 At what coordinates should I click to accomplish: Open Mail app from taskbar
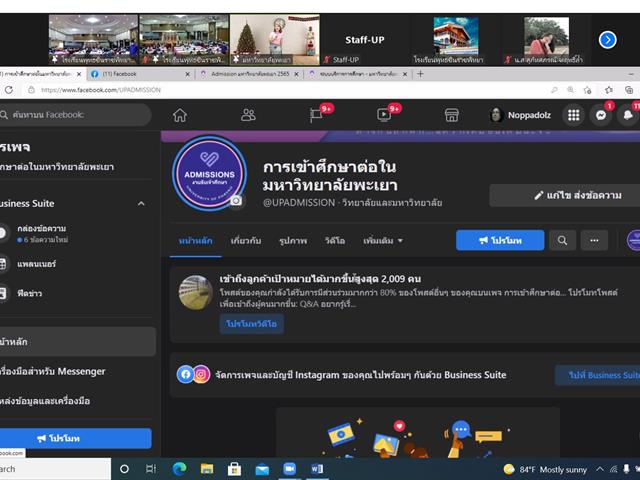(262, 469)
